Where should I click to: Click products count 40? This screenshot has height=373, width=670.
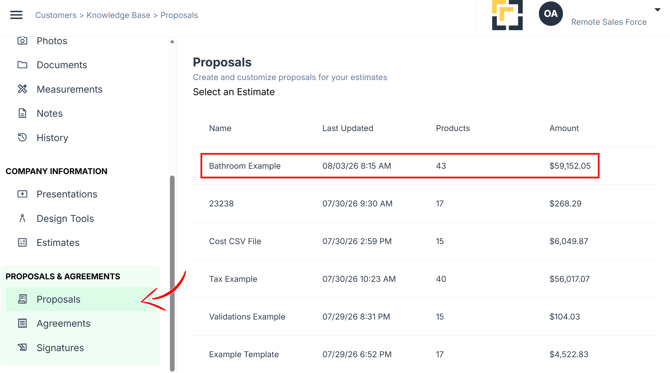click(441, 279)
